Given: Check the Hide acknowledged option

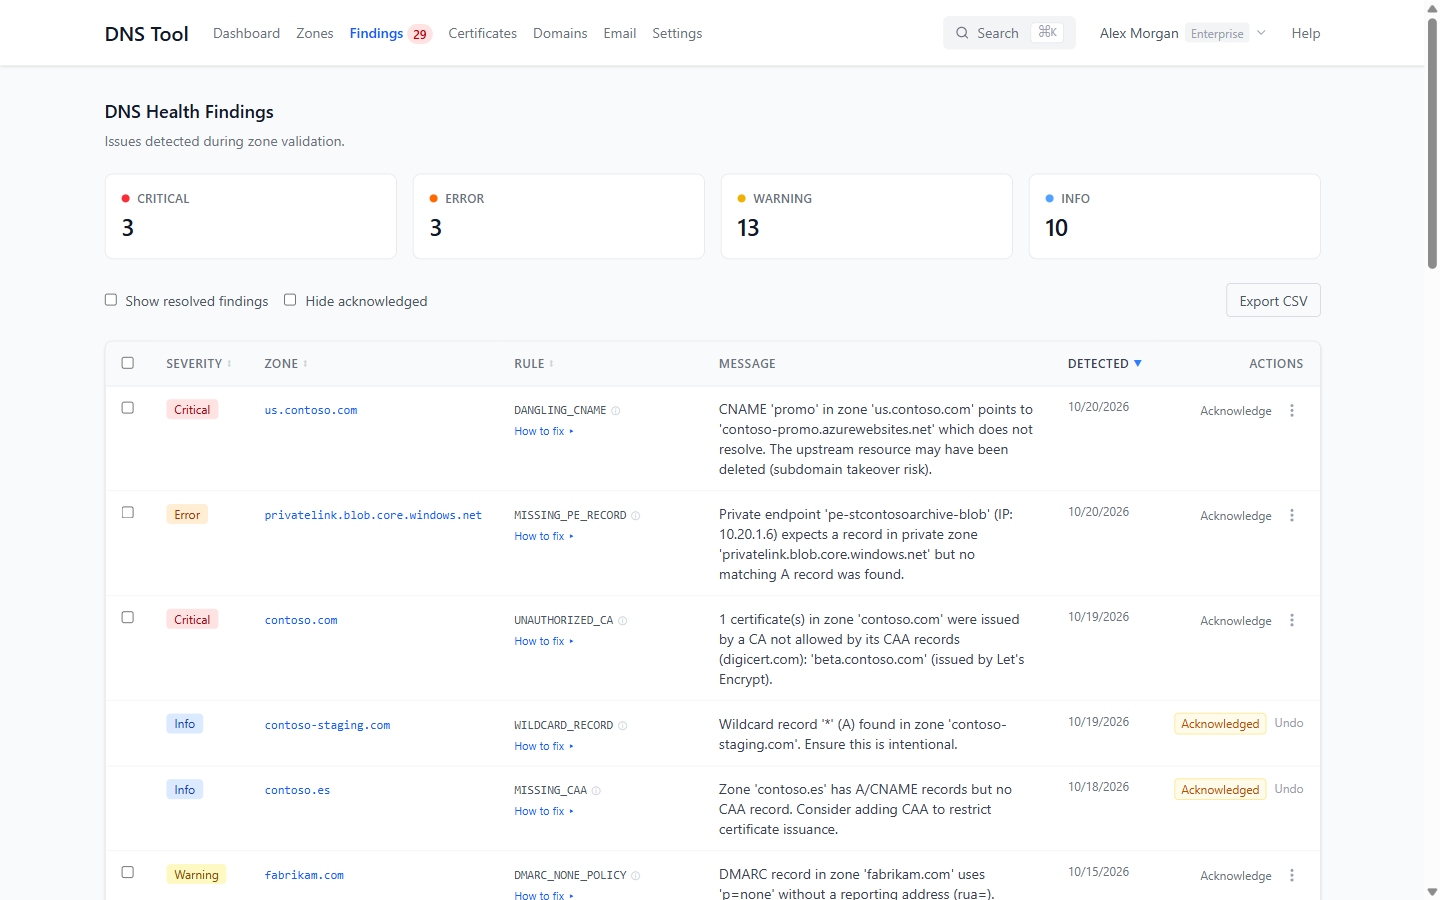Looking at the screenshot, I should click(x=290, y=300).
